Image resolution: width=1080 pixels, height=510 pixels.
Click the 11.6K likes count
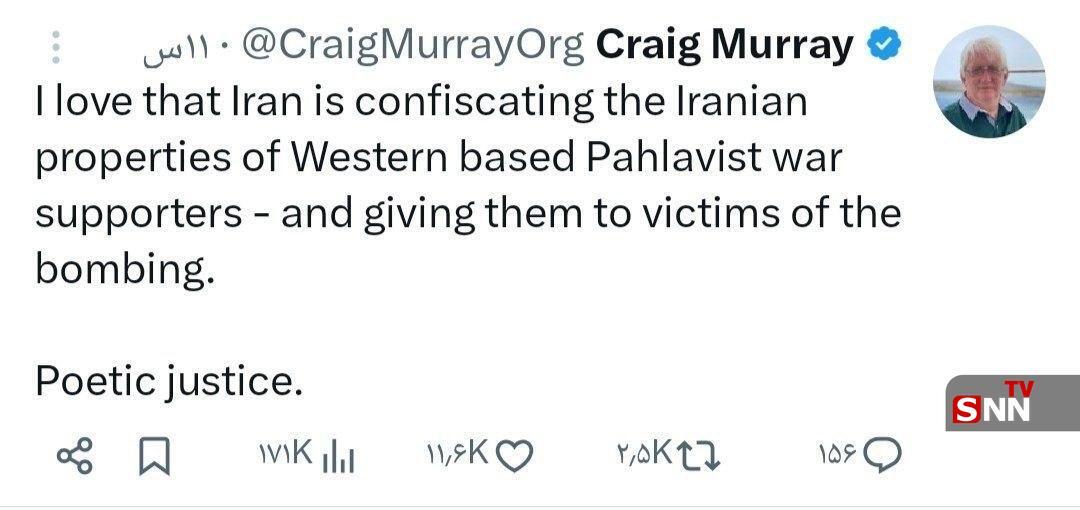coord(456,456)
